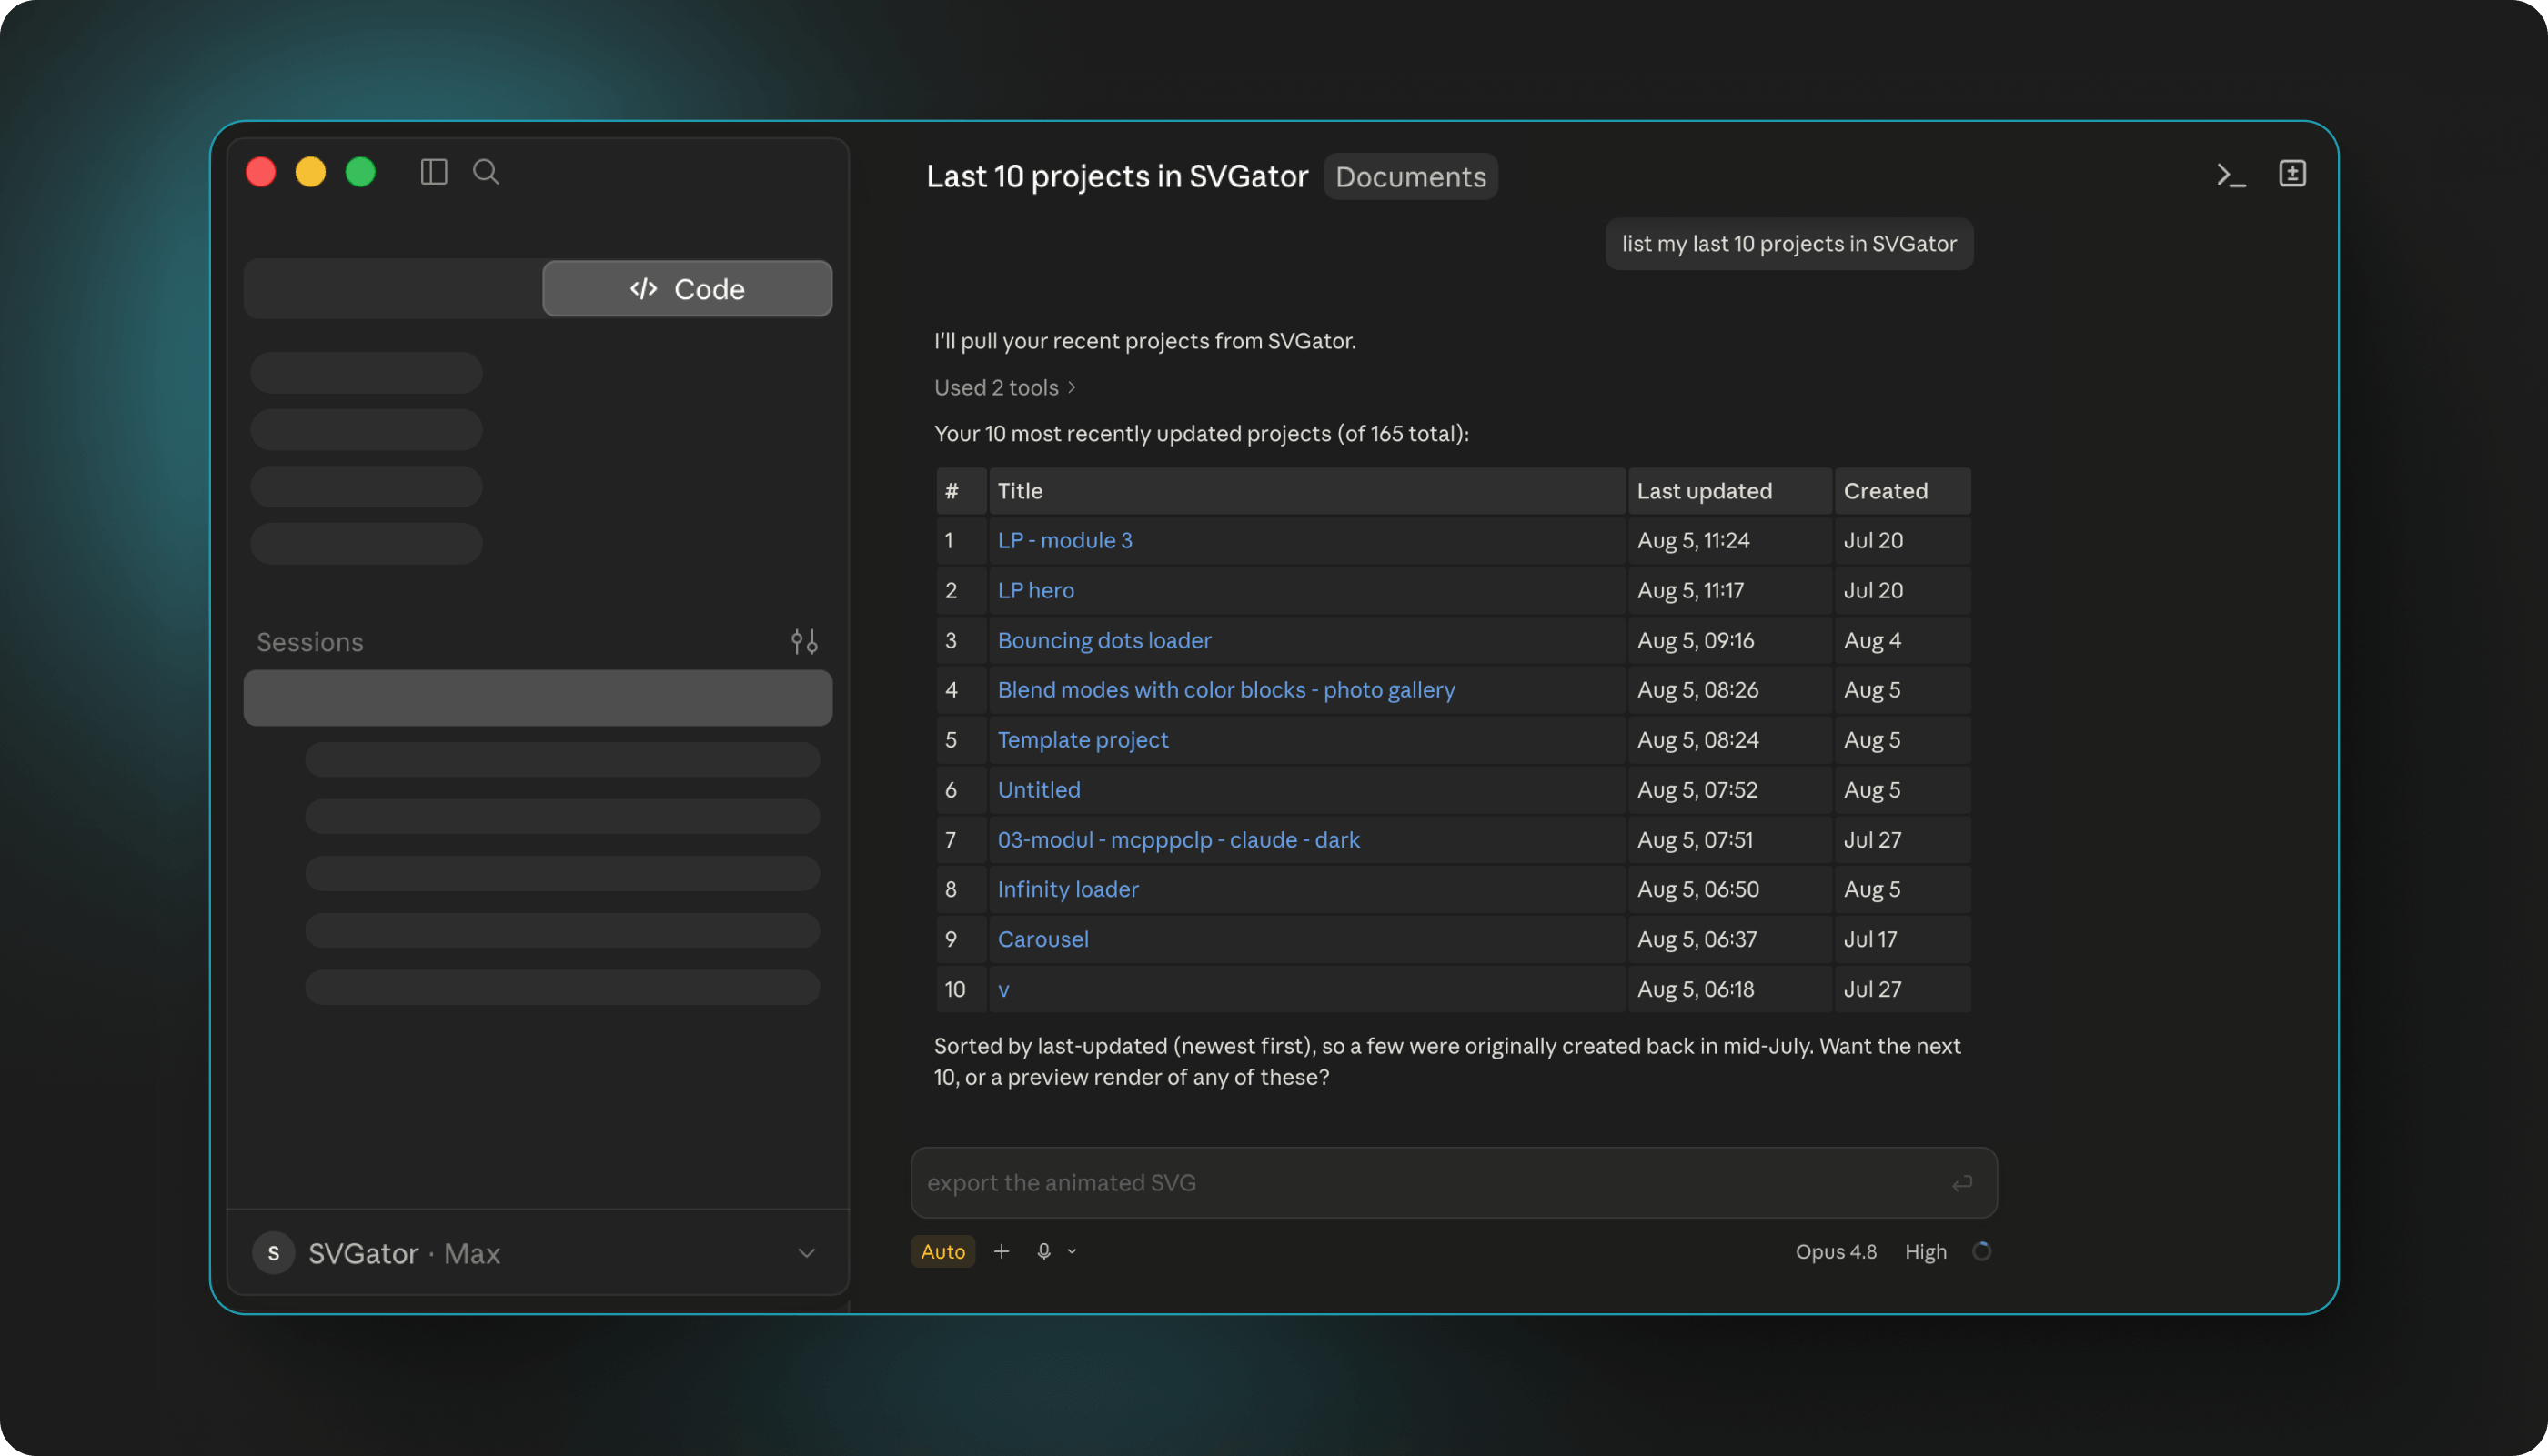Viewport: 2548px width, 1456px height.
Task: Open the Untitled project link
Action: point(1038,790)
